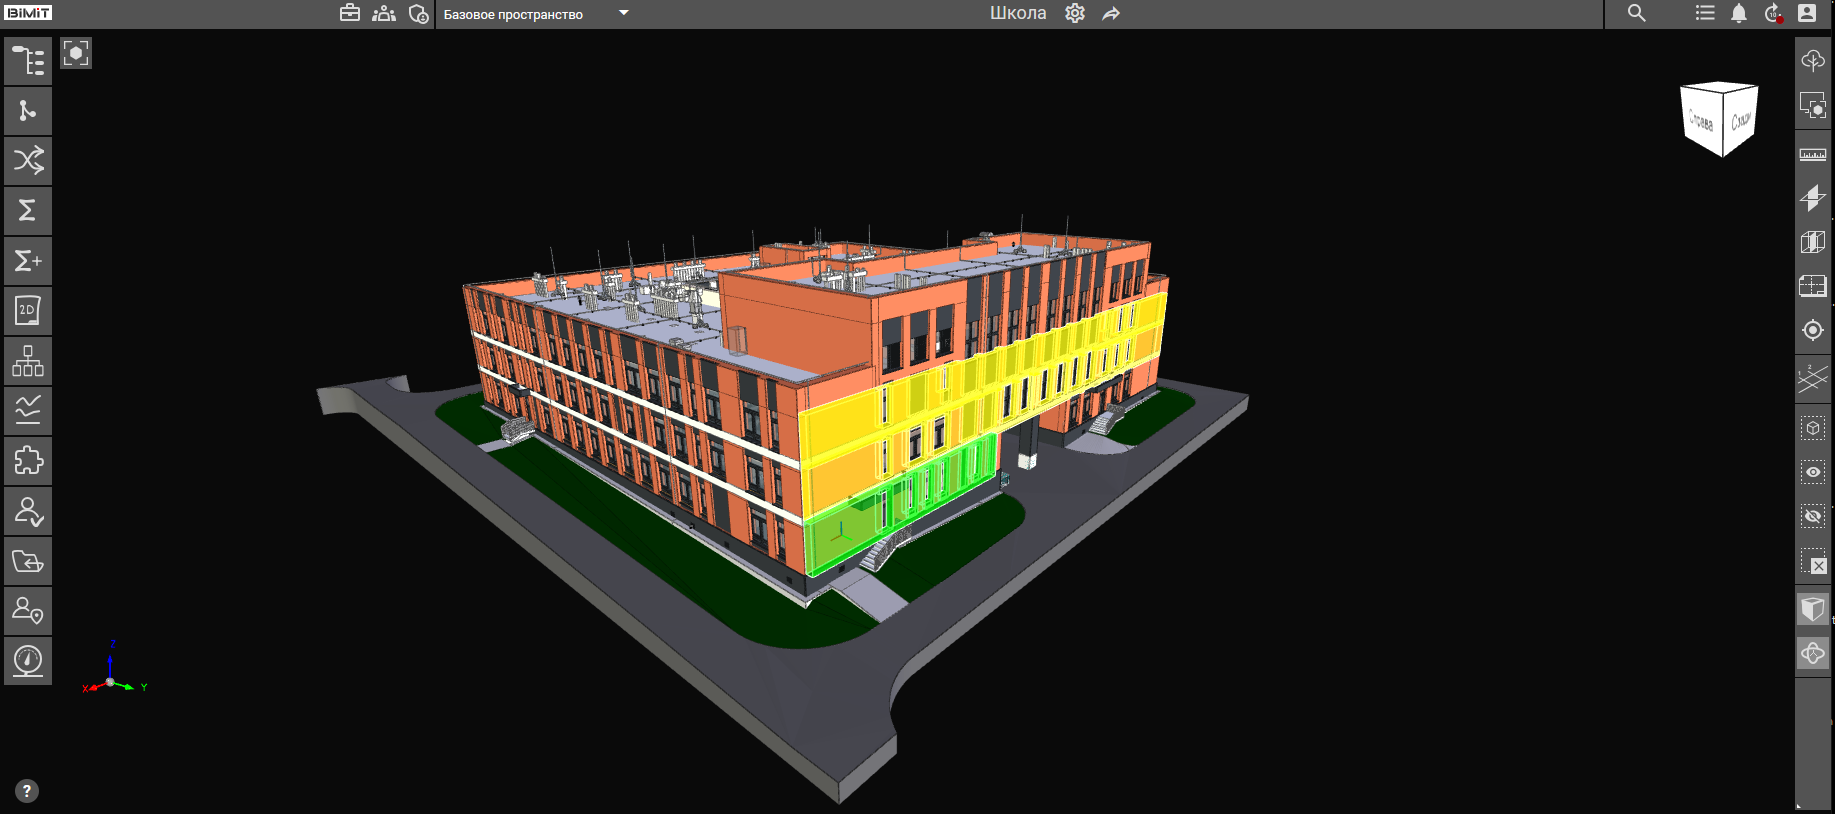Select the ruler measurement tool
Screen dimensions: 1835x814
(x=1812, y=155)
